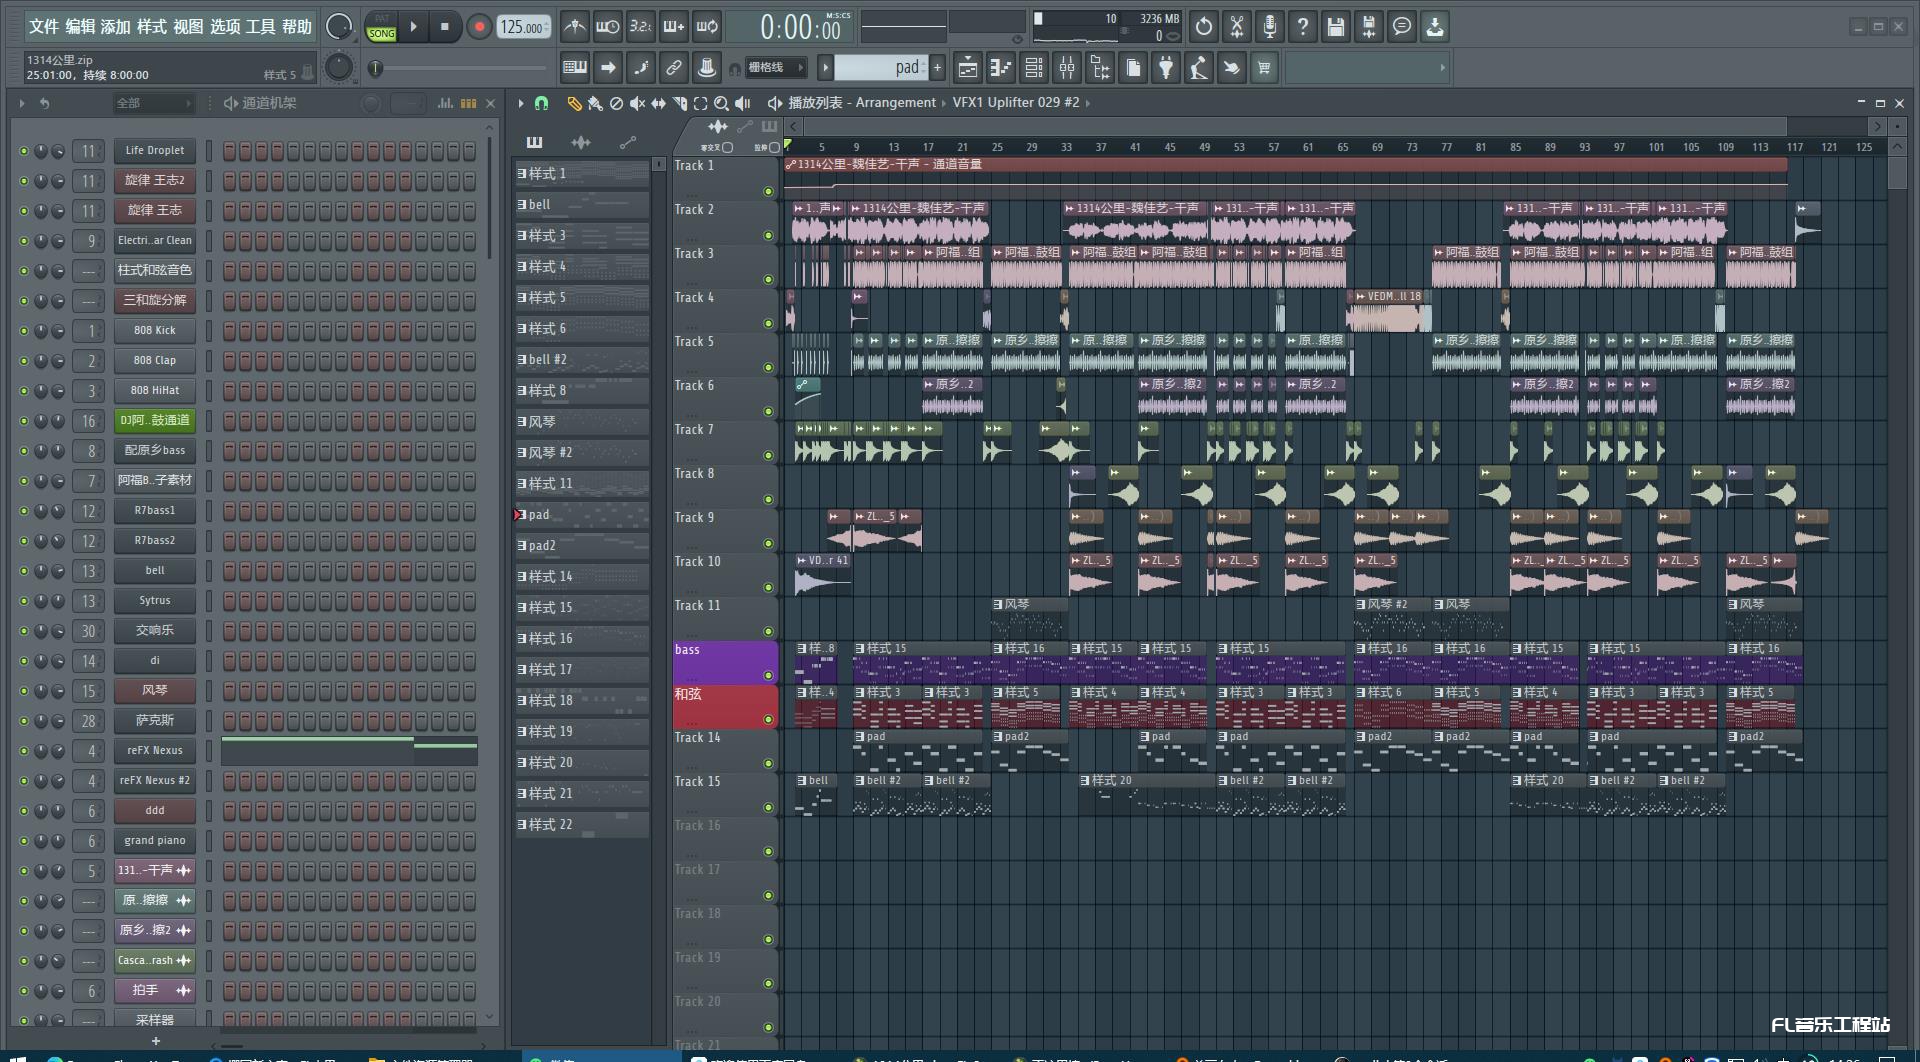
Task: Open the 视图 (View) menu
Action: click(x=187, y=27)
